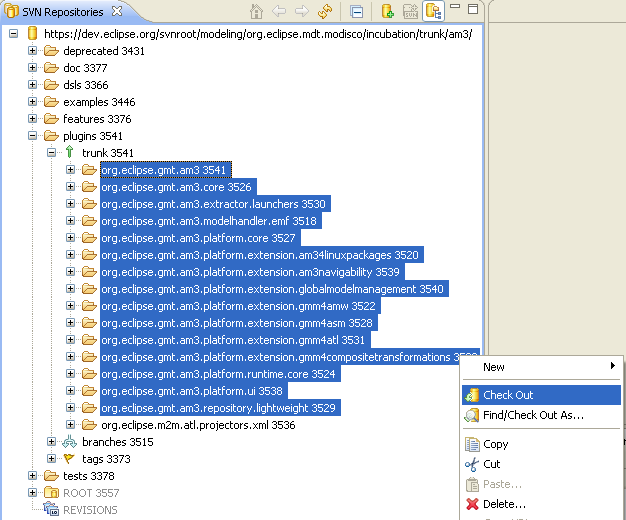Screen dimensions: 626x520
Task: Click the red Delete X icon
Action: pos(472,504)
